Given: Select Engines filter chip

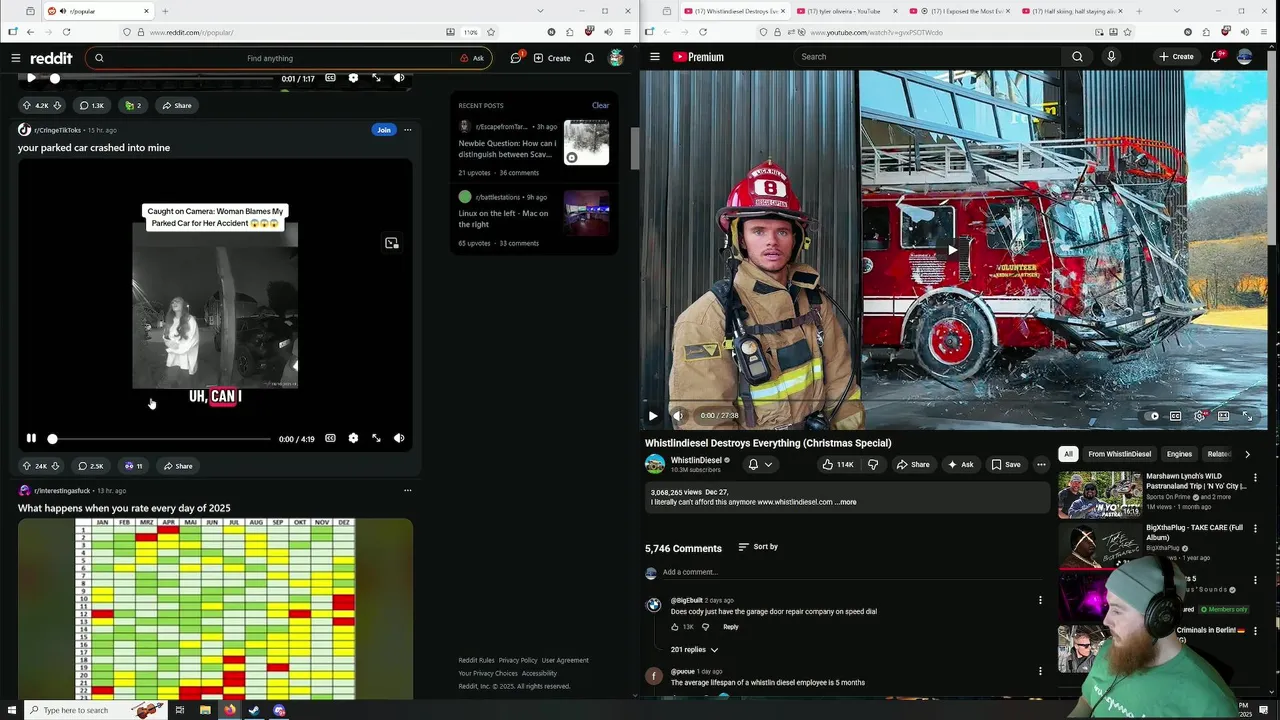Looking at the screenshot, I should [x=1179, y=454].
